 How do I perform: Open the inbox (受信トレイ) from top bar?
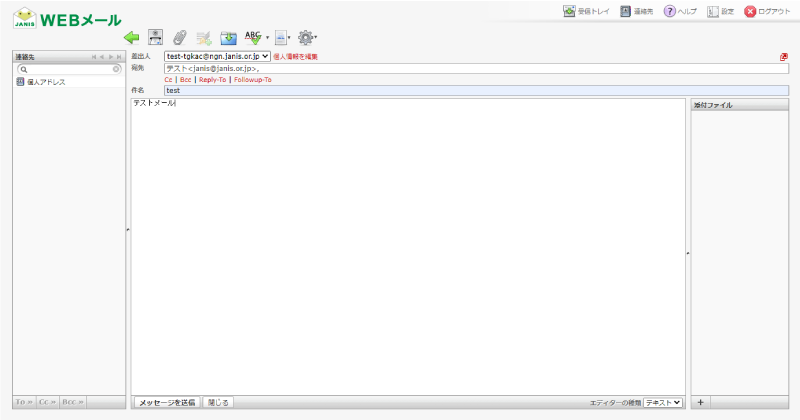click(x=586, y=11)
